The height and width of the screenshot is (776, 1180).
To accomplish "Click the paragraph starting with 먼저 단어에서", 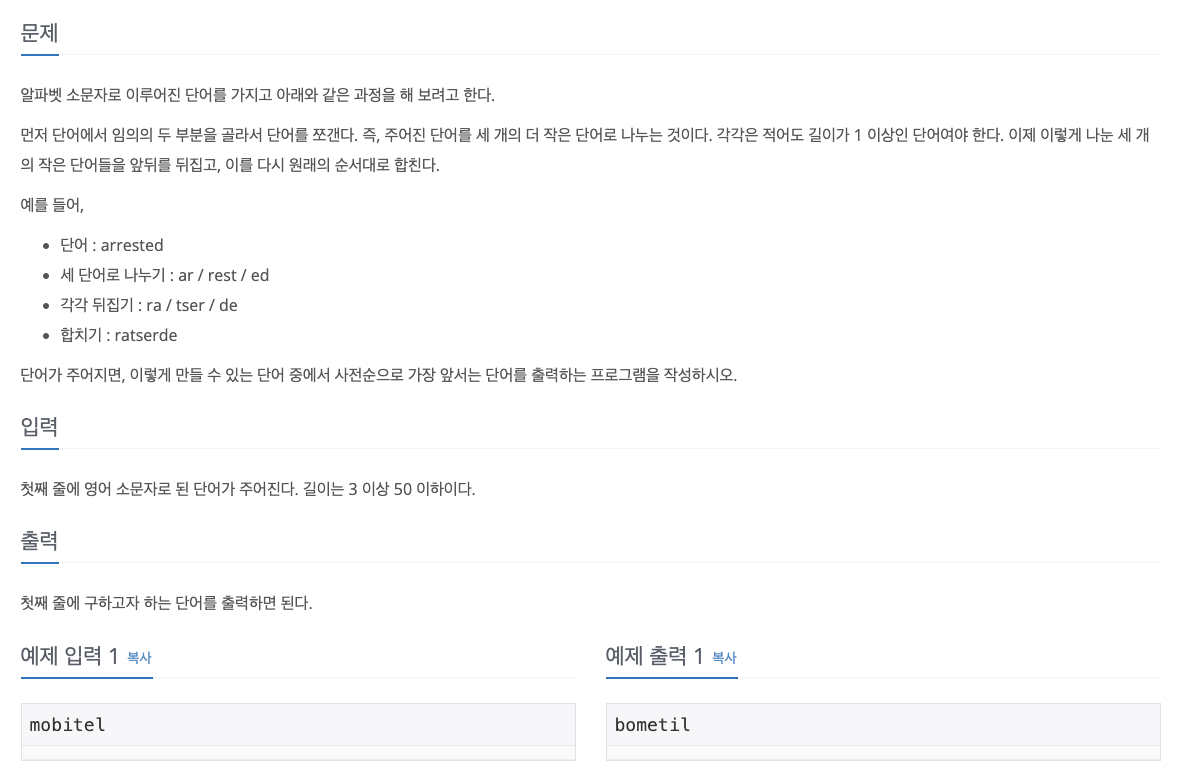I will point(585,150).
